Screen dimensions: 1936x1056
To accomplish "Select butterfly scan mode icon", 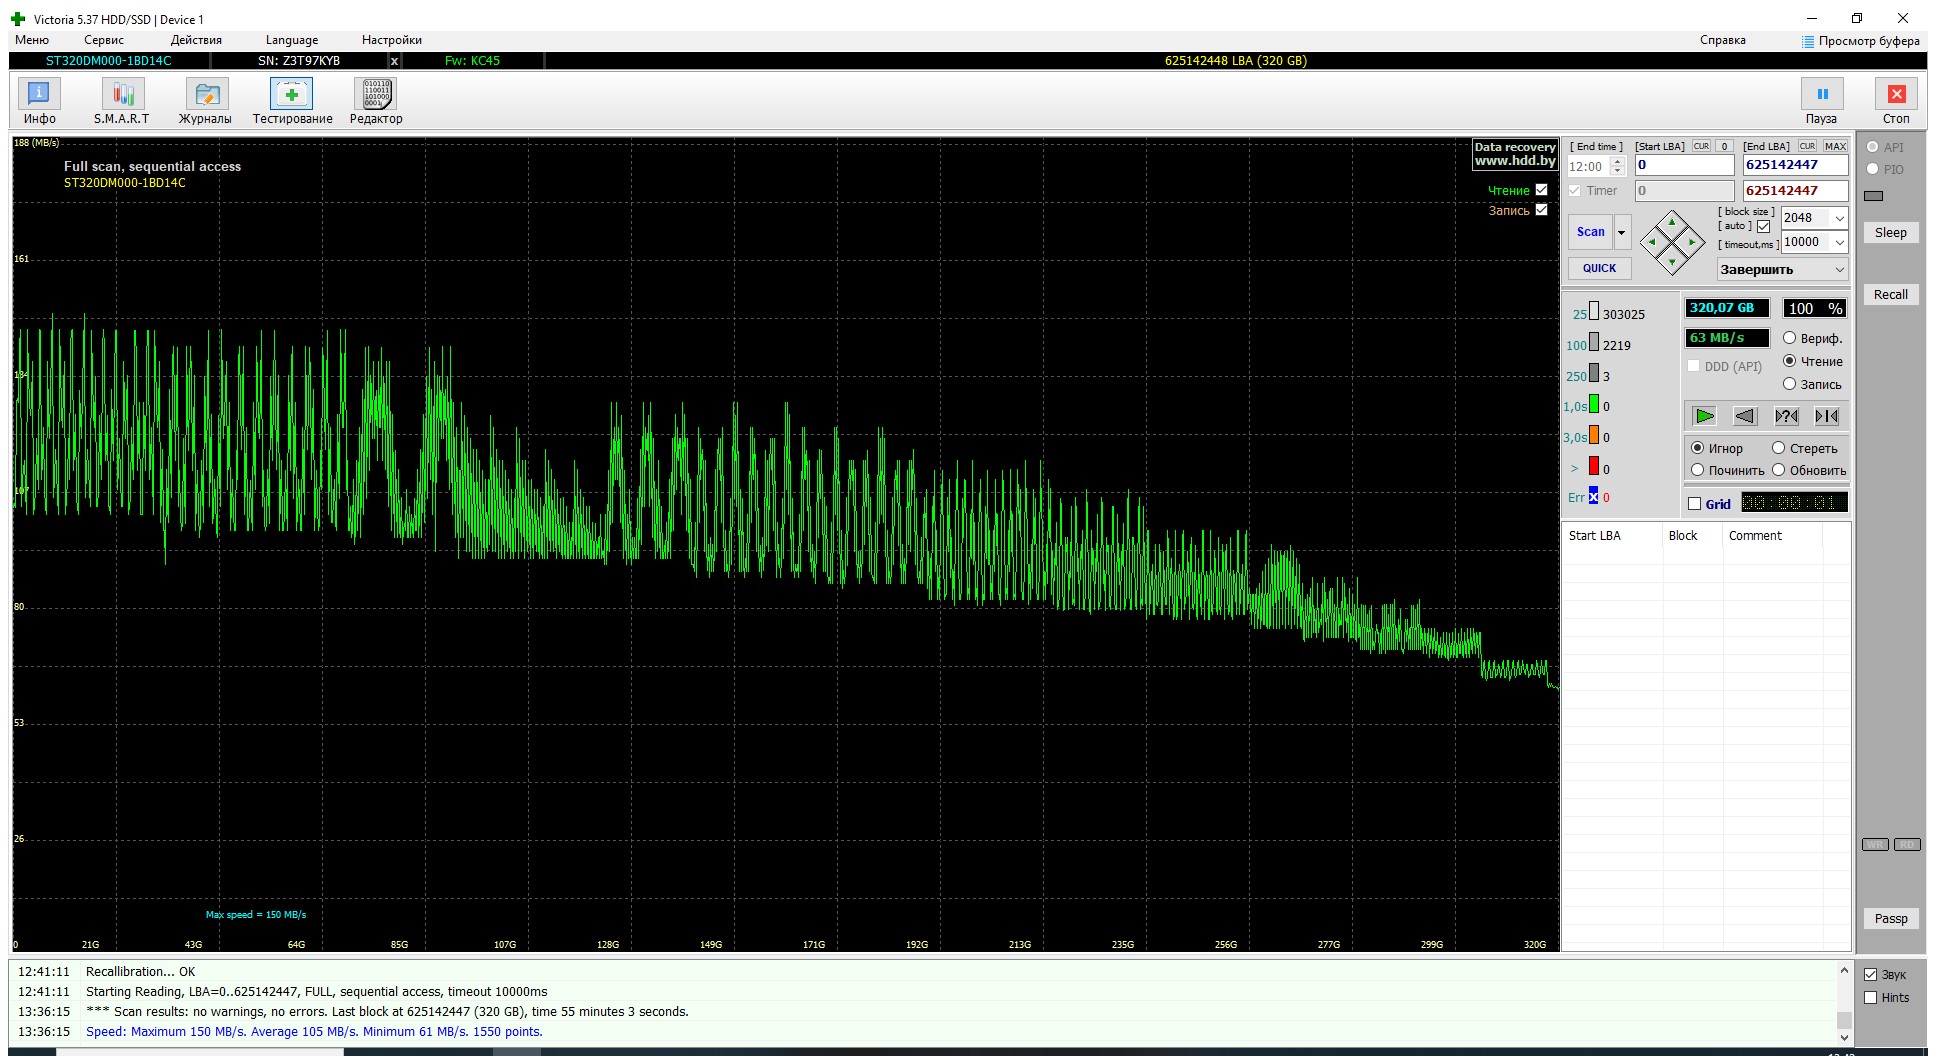I will 1827,416.
